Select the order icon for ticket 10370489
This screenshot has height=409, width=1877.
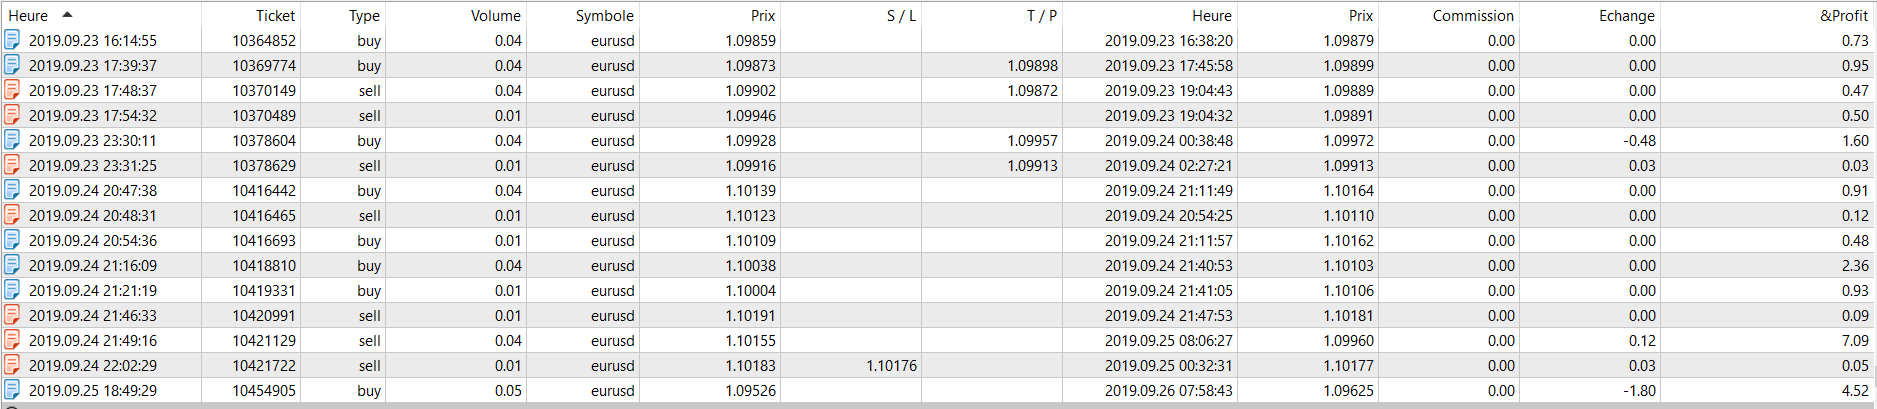(12, 115)
